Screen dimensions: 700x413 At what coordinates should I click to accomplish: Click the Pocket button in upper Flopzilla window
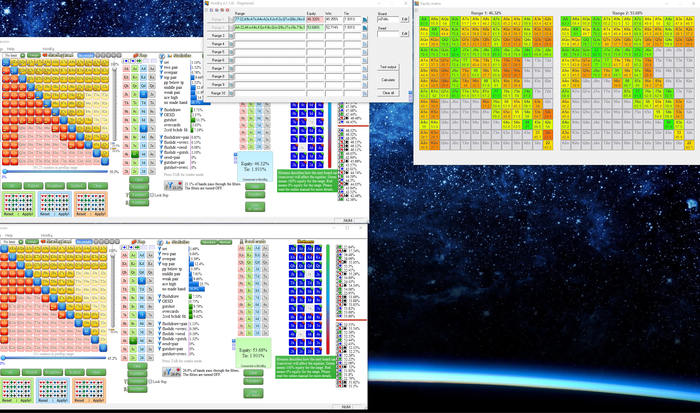pyautogui.click(x=33, y=186)
